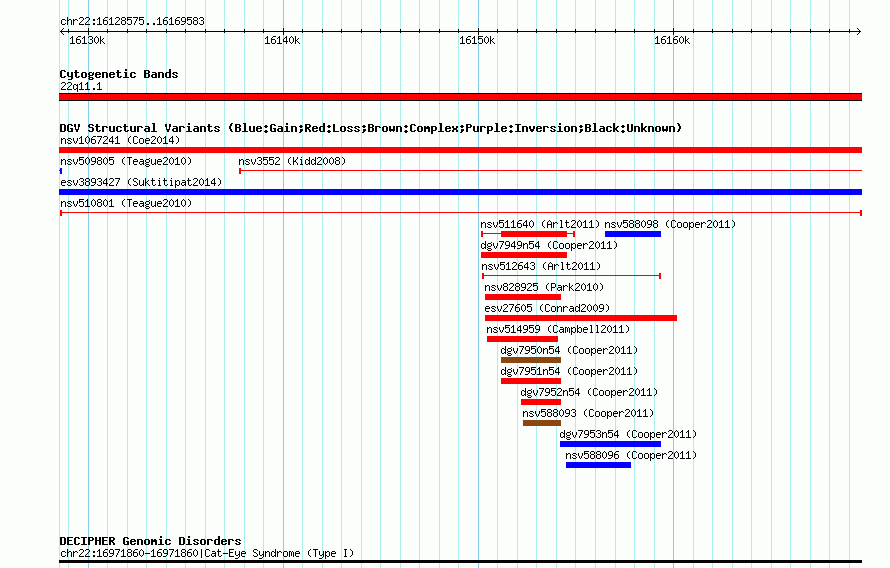The width and height of the screenshot is (890, 568).
Task: Click the 16130k ruler position
Action: tap(87, 40)
